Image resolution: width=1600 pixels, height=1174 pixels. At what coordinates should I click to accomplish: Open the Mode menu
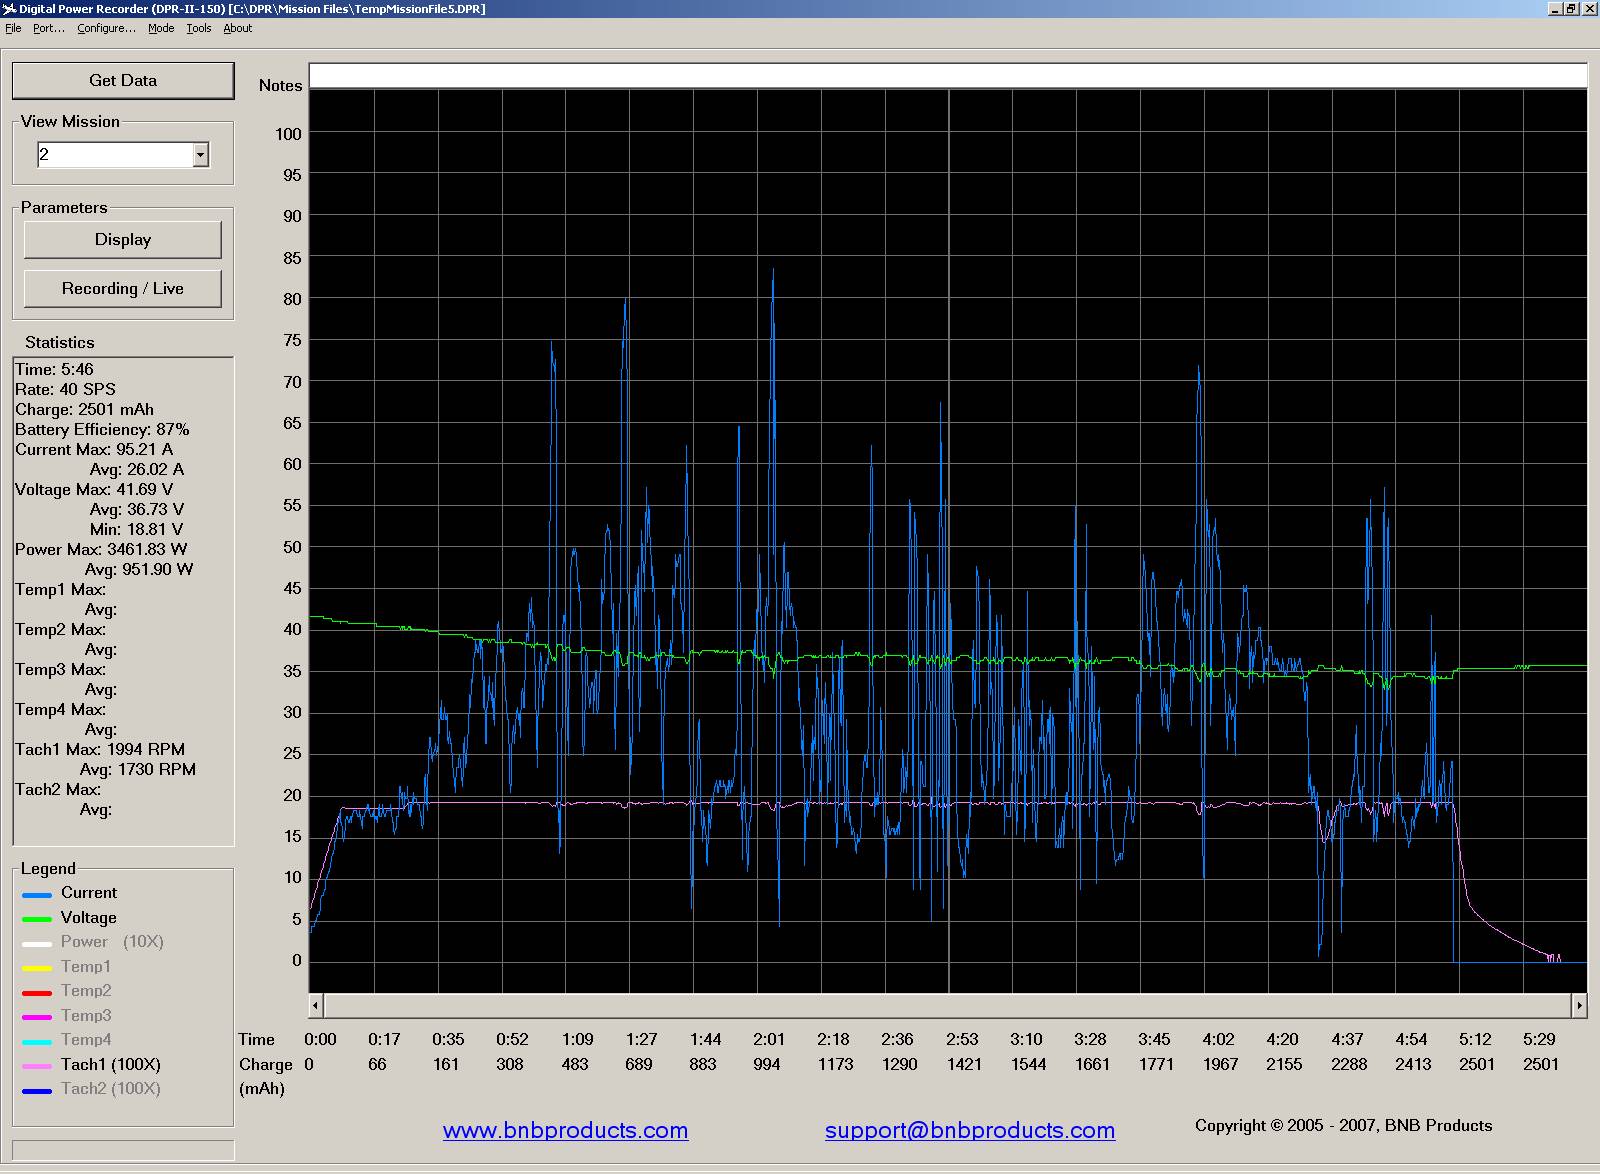(x=161, y=28)
